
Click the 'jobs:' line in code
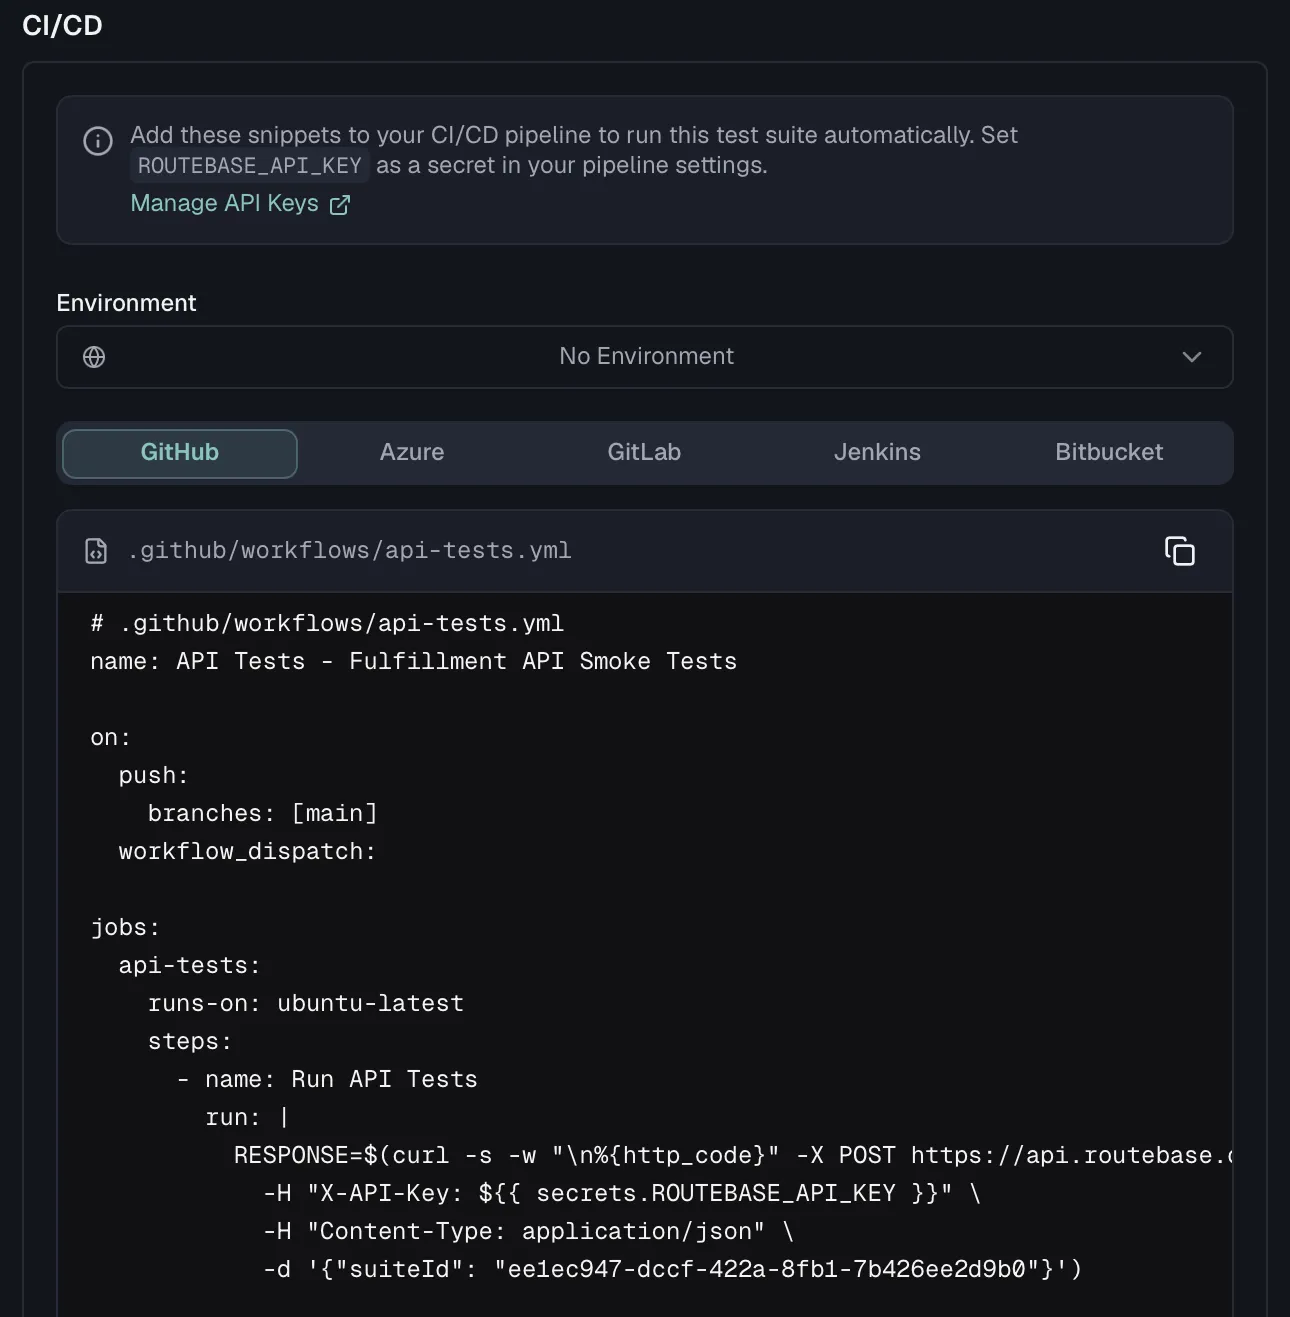pos(125,928)
